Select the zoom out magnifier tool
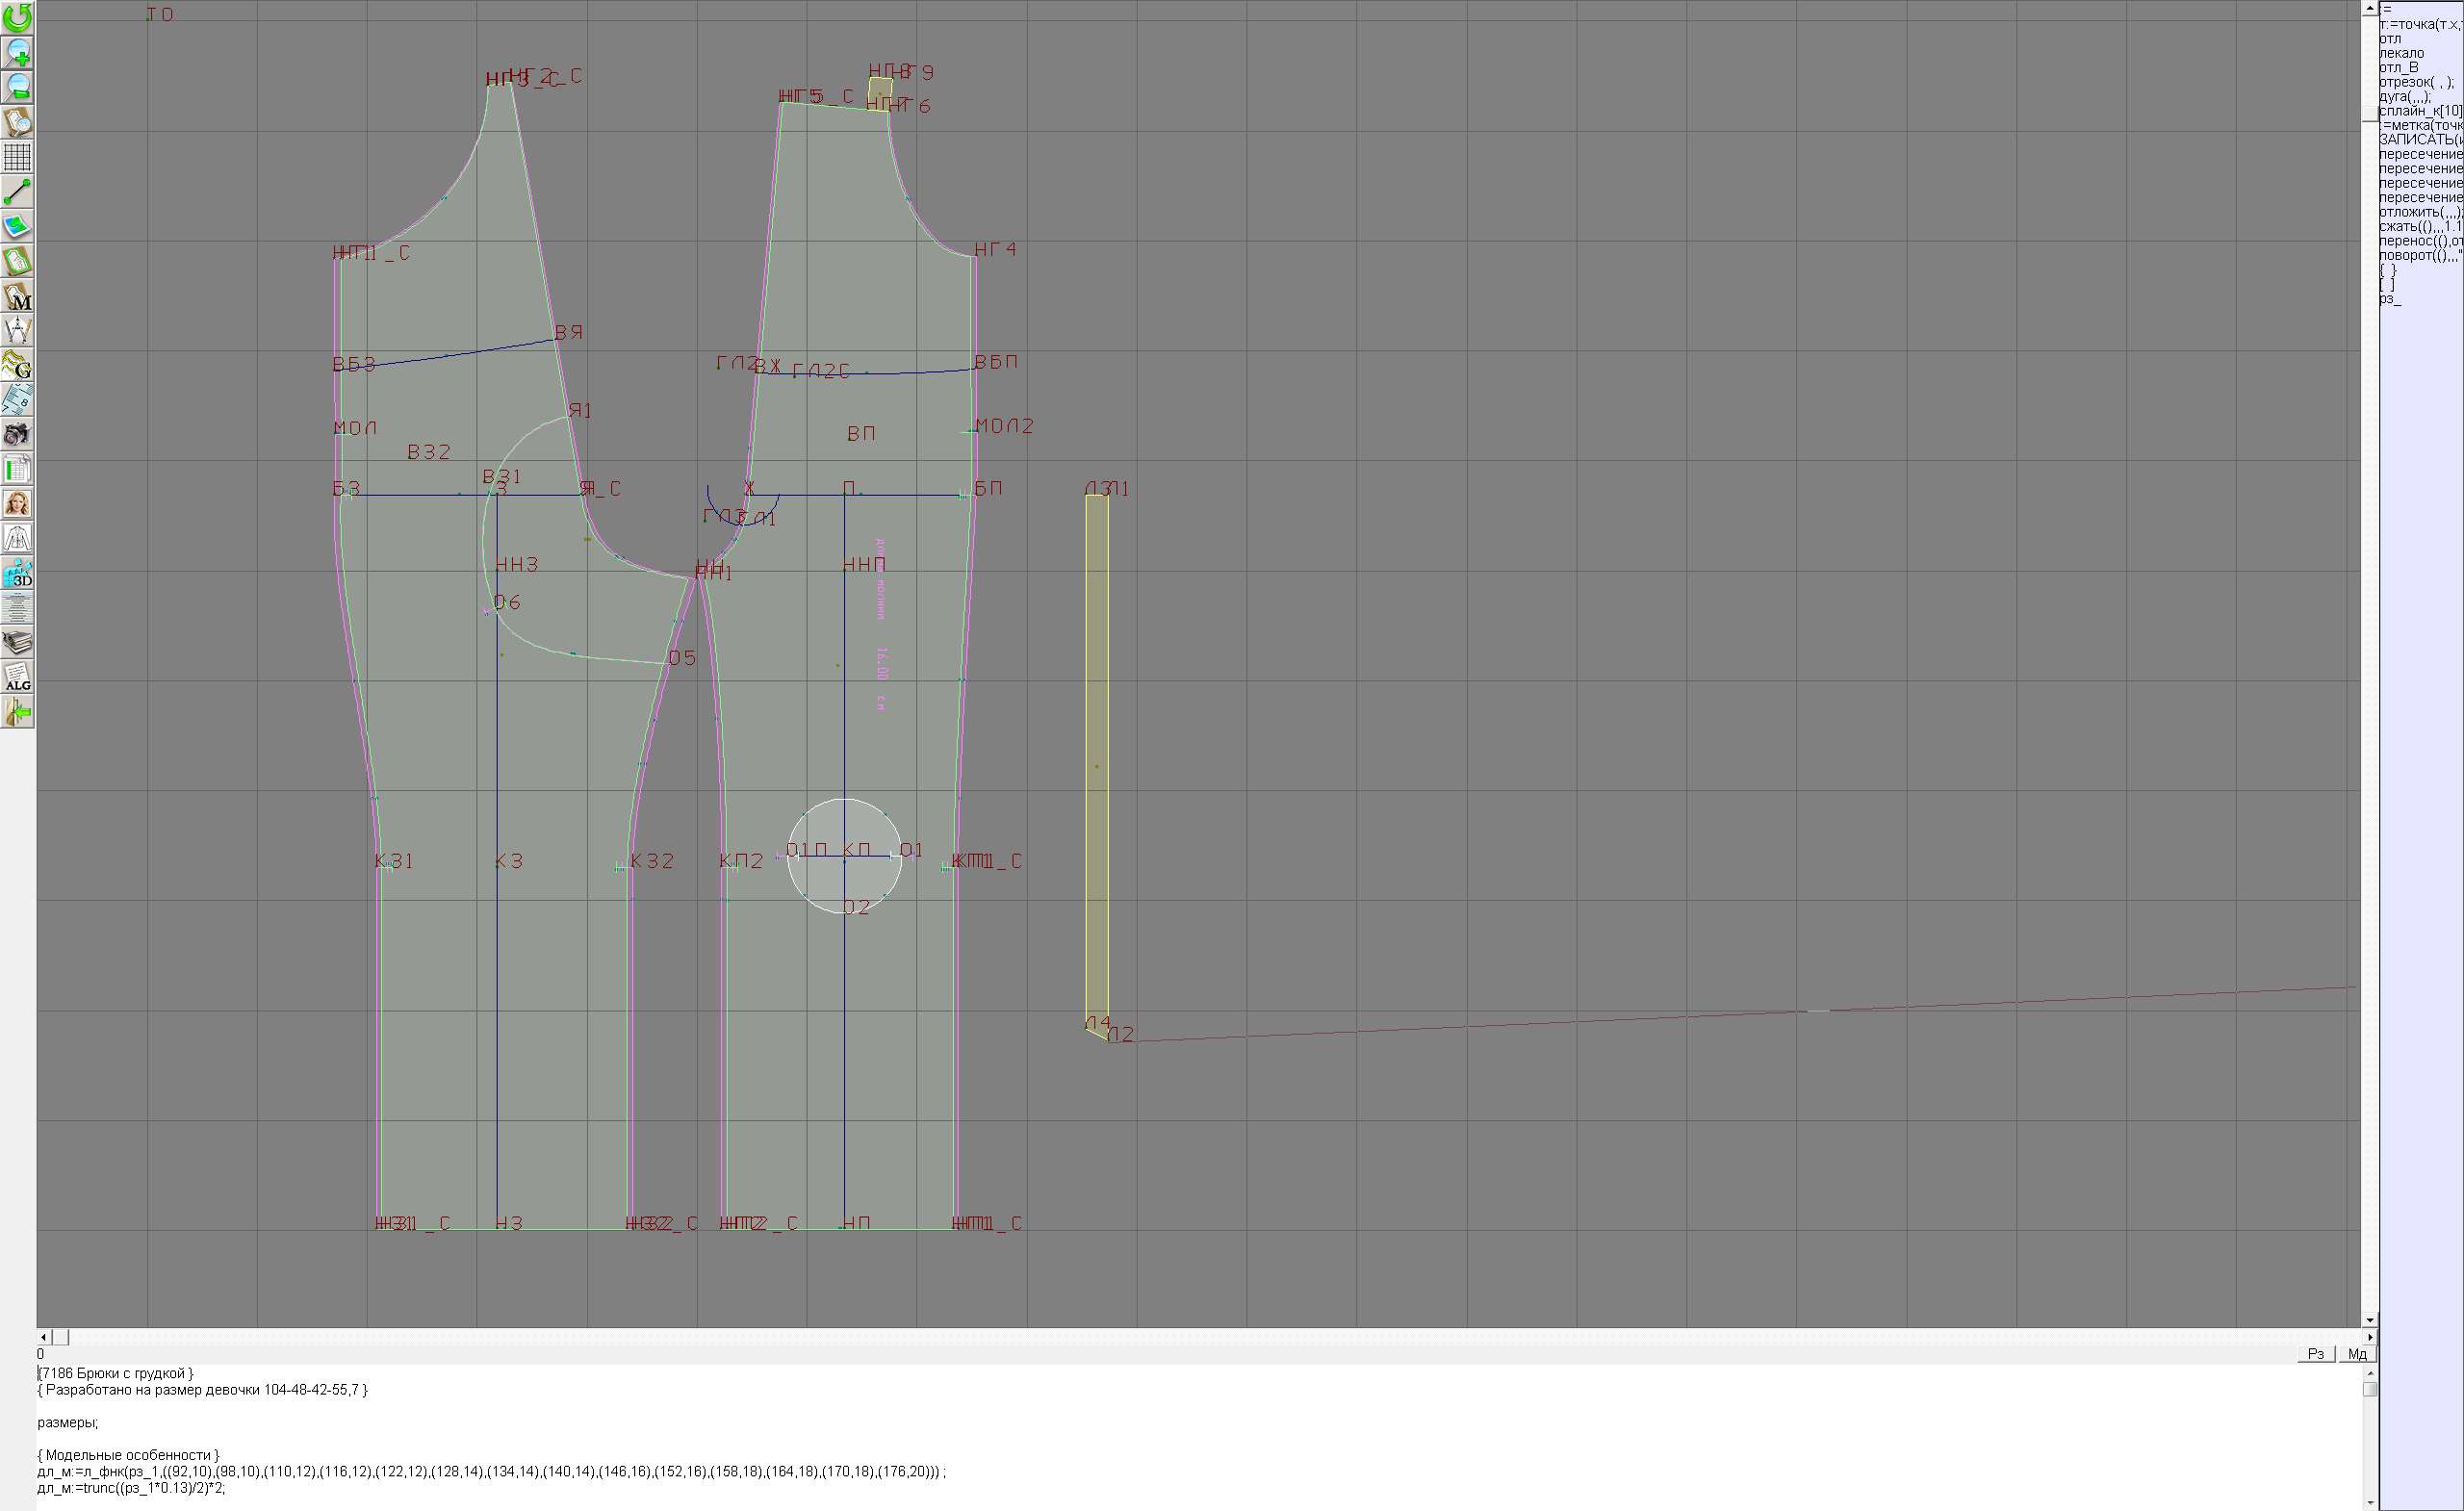 18,87
